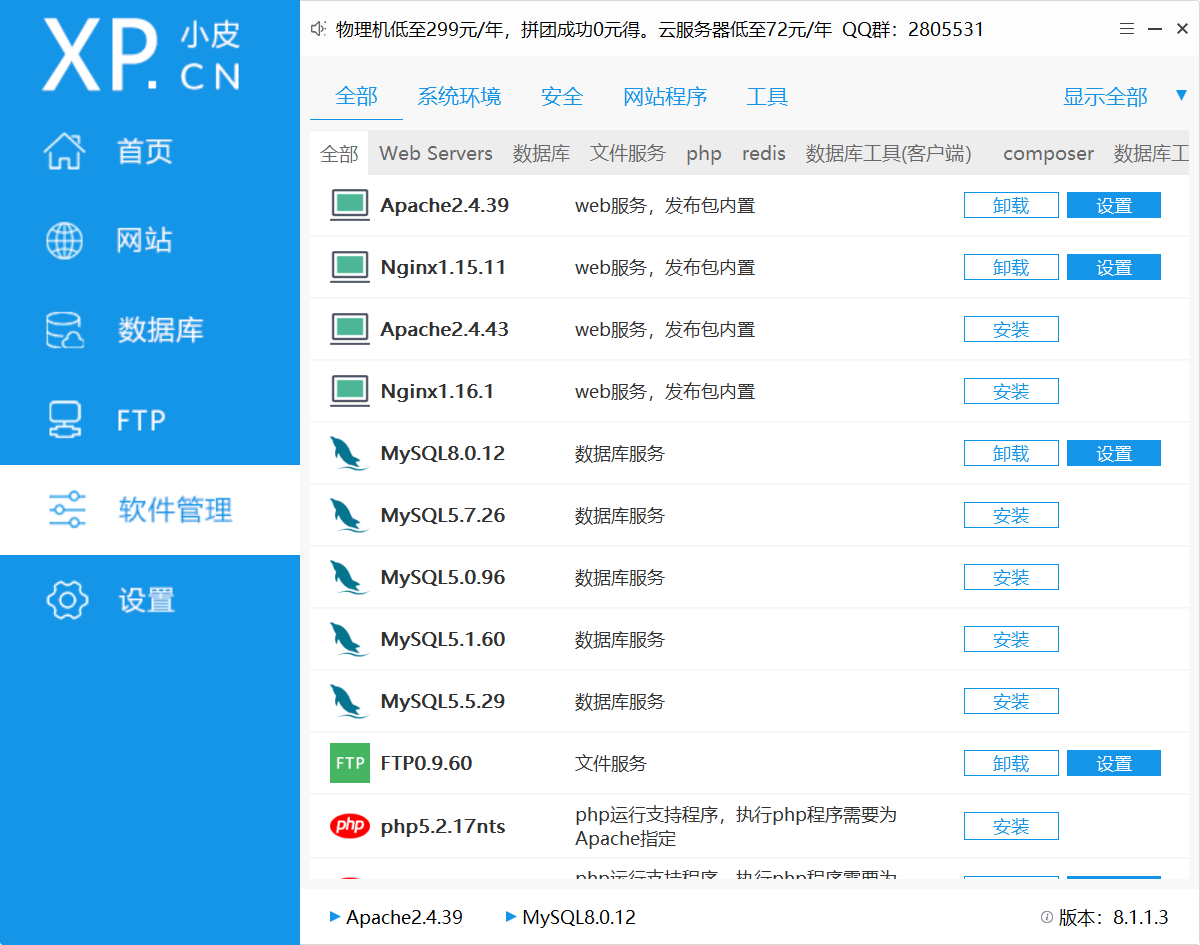Expand the Apache2.4.39 status arrow at bottom

point(335,916)
